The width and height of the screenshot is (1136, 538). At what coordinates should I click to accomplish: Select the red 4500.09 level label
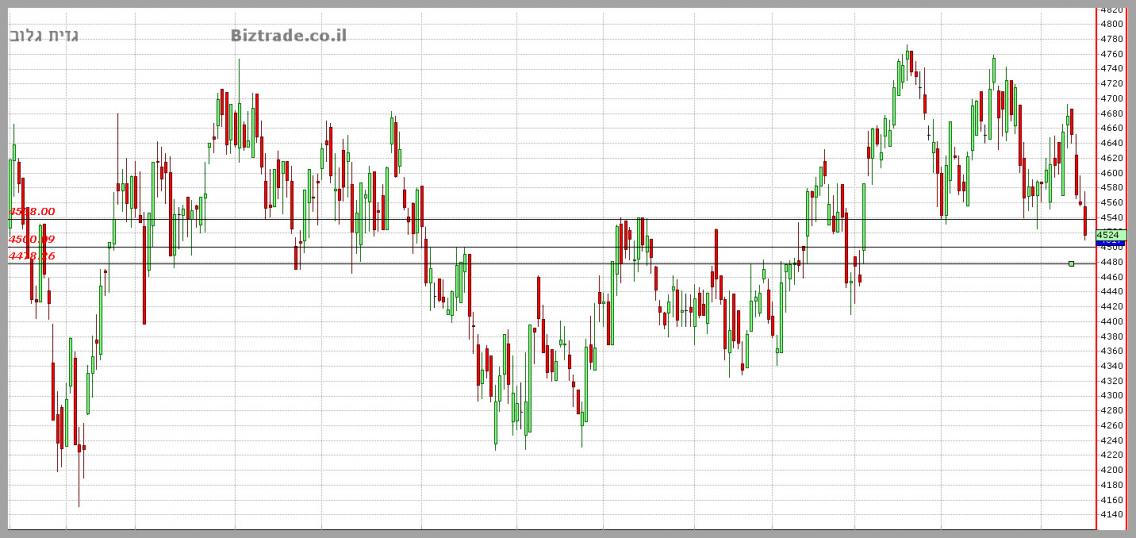32,240
